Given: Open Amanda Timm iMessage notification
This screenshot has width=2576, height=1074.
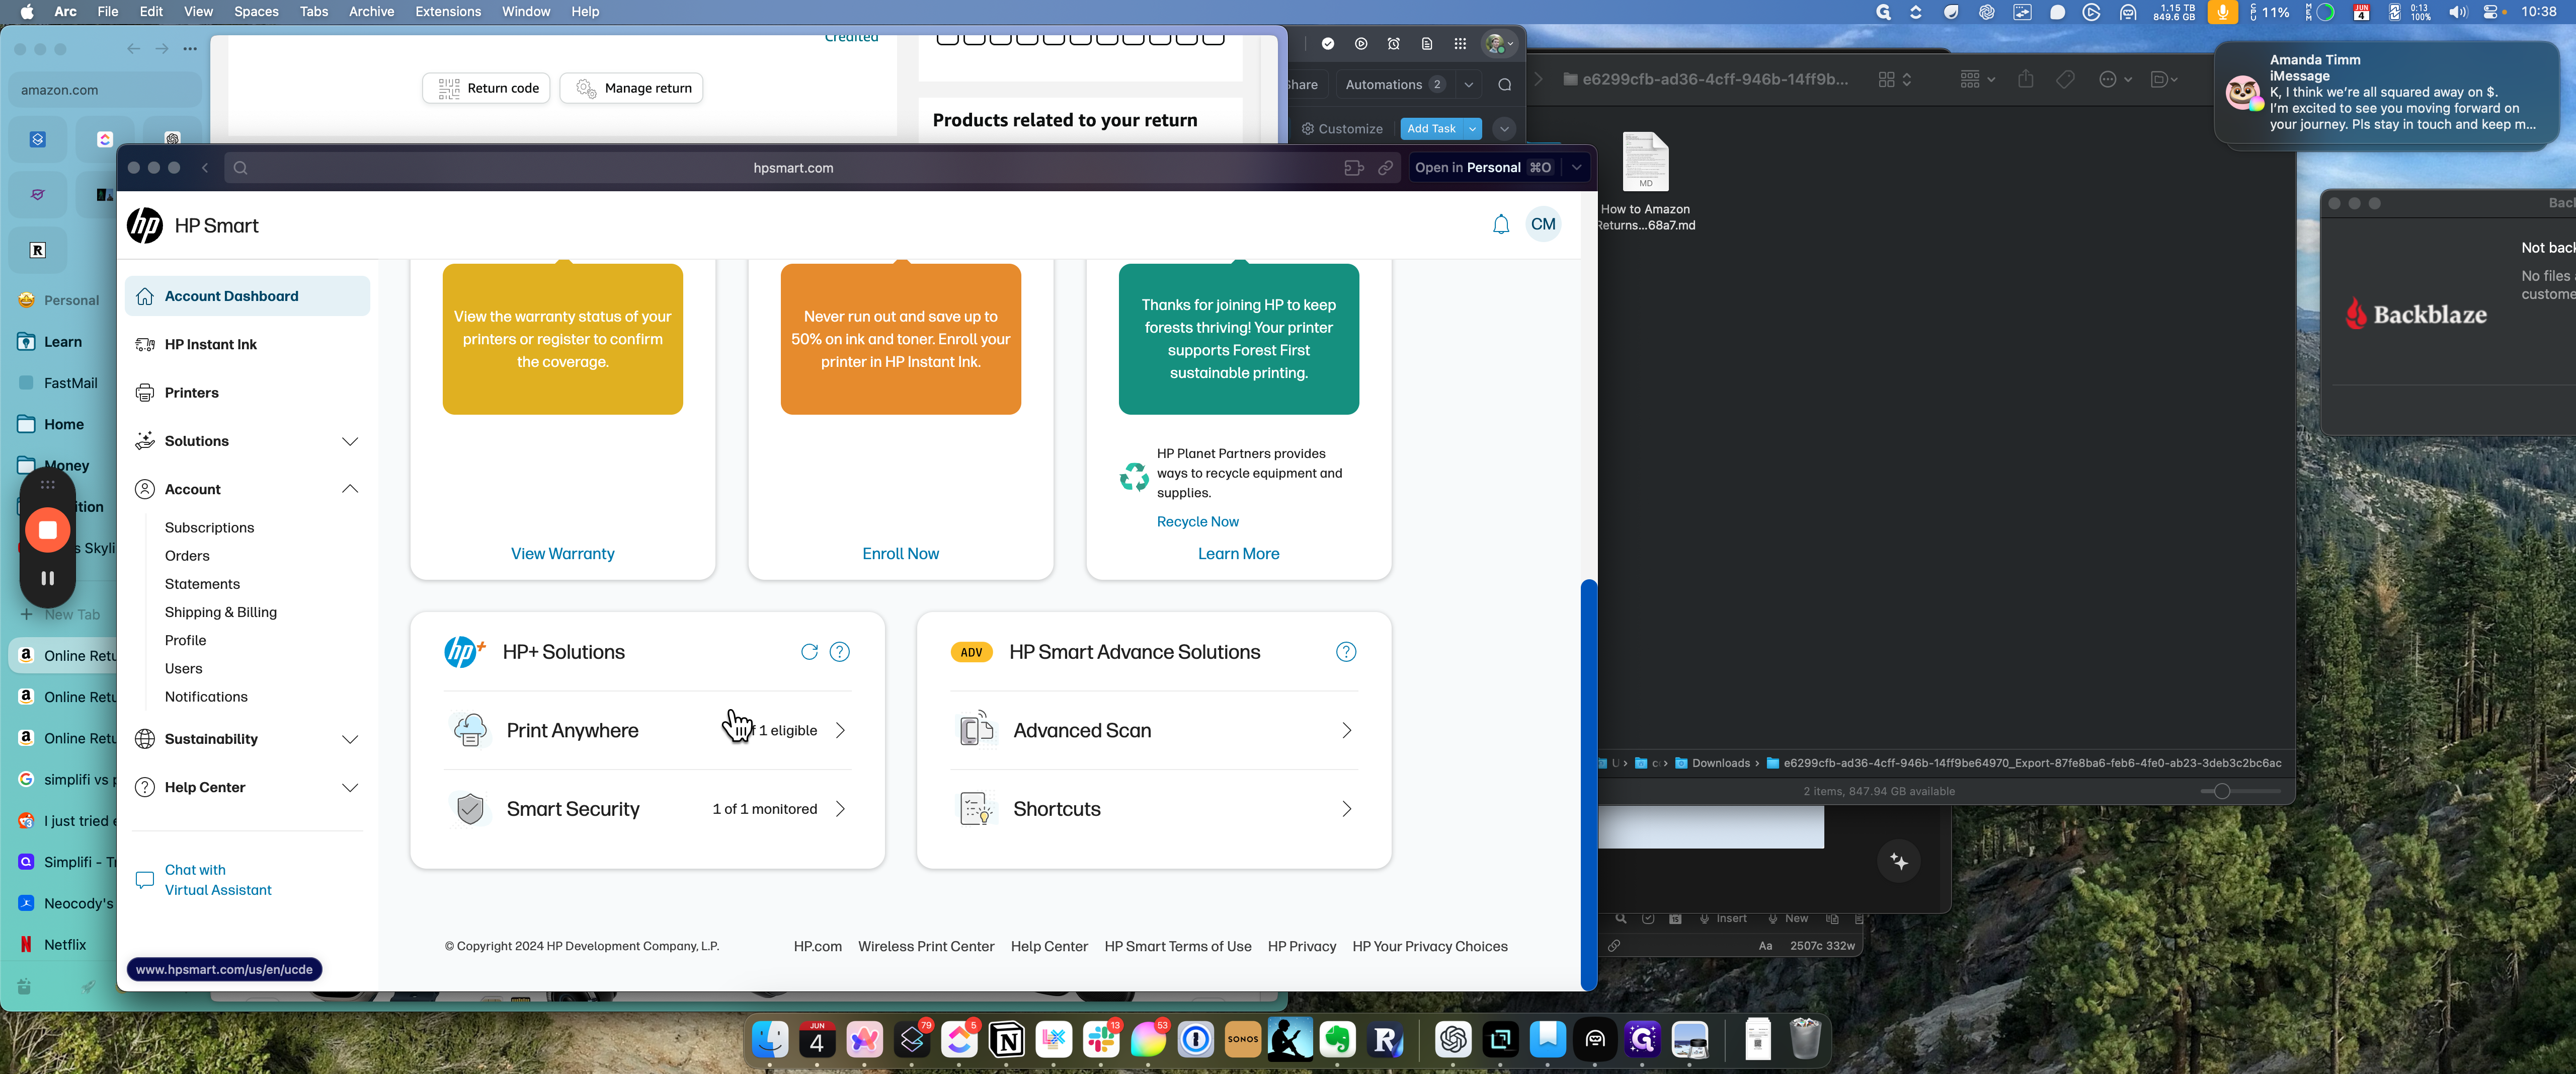Looking at the screenshot, I should click(x=2386, y=93).
